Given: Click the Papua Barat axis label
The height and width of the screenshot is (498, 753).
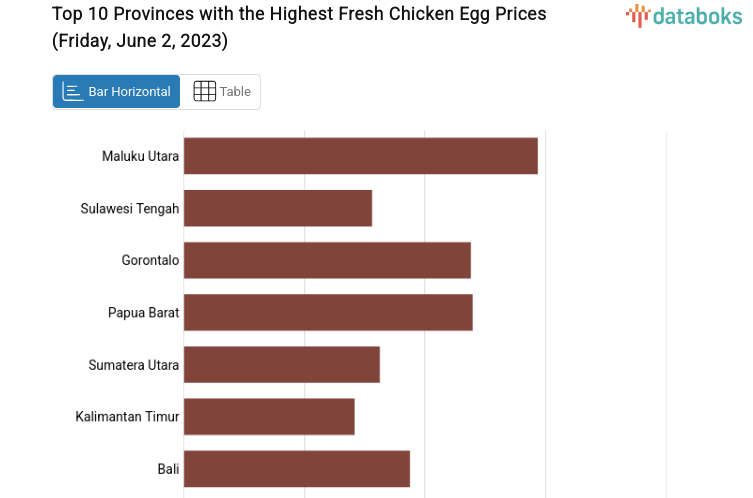Looking at the screenshot, I should point(144,312).
